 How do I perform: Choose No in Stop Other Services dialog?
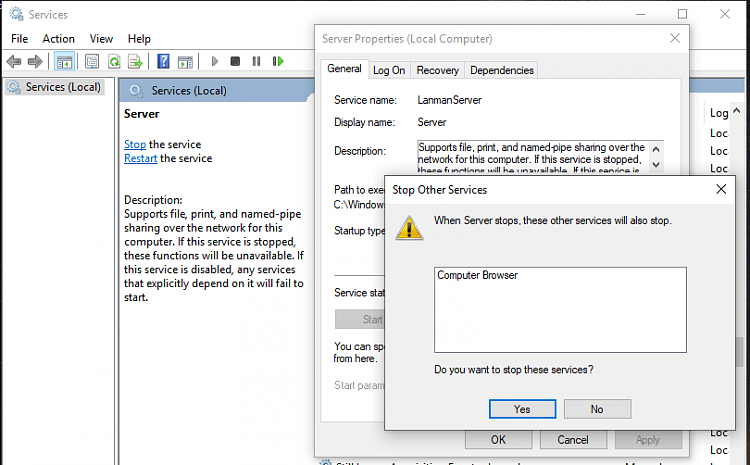pos(597,409)
